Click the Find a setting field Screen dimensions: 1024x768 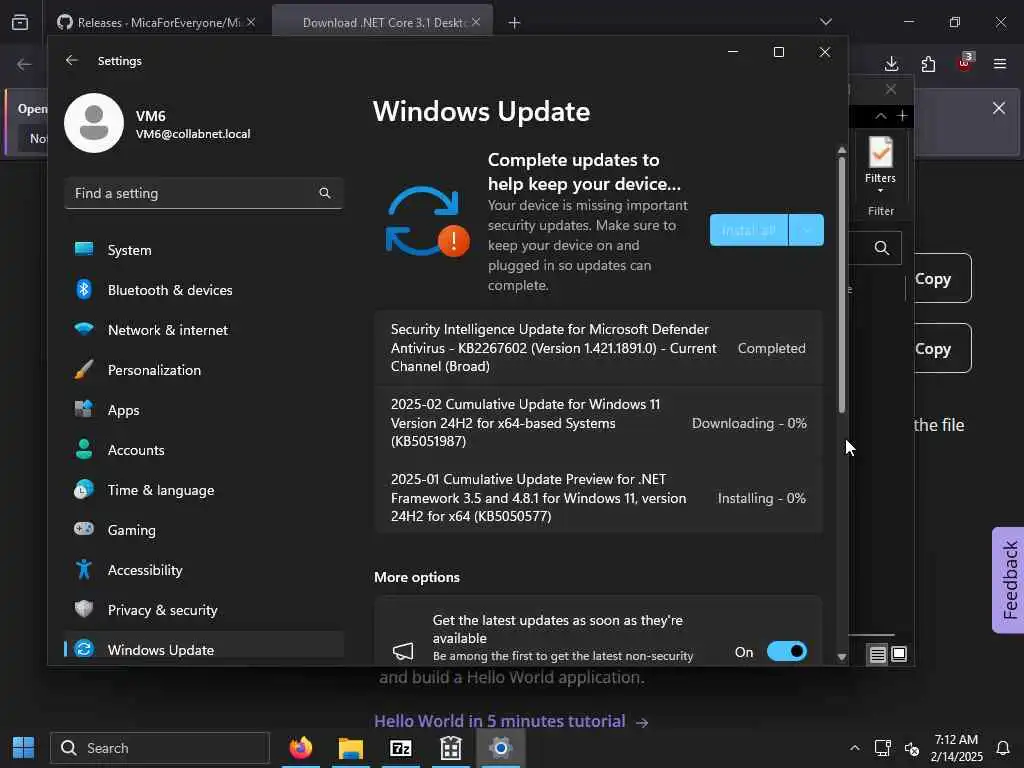click(204, 193)
